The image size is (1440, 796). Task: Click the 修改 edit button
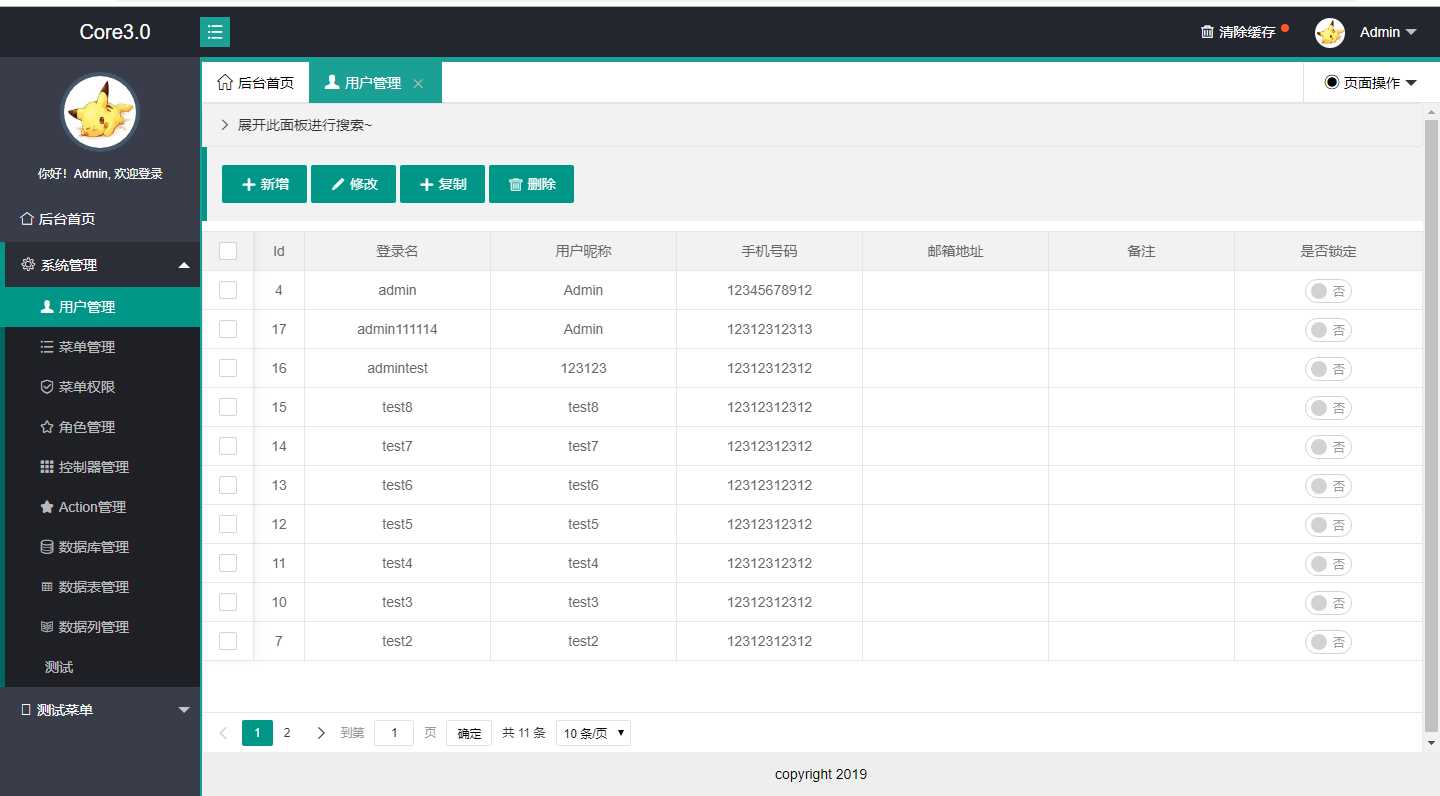(x=353, y=184)
